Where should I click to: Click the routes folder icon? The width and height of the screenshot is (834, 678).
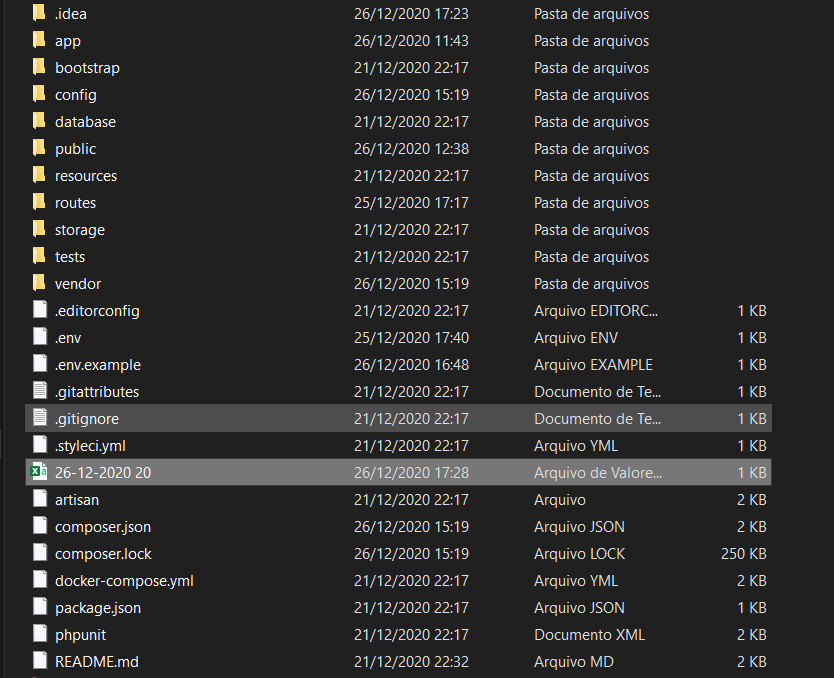point(39,202)
